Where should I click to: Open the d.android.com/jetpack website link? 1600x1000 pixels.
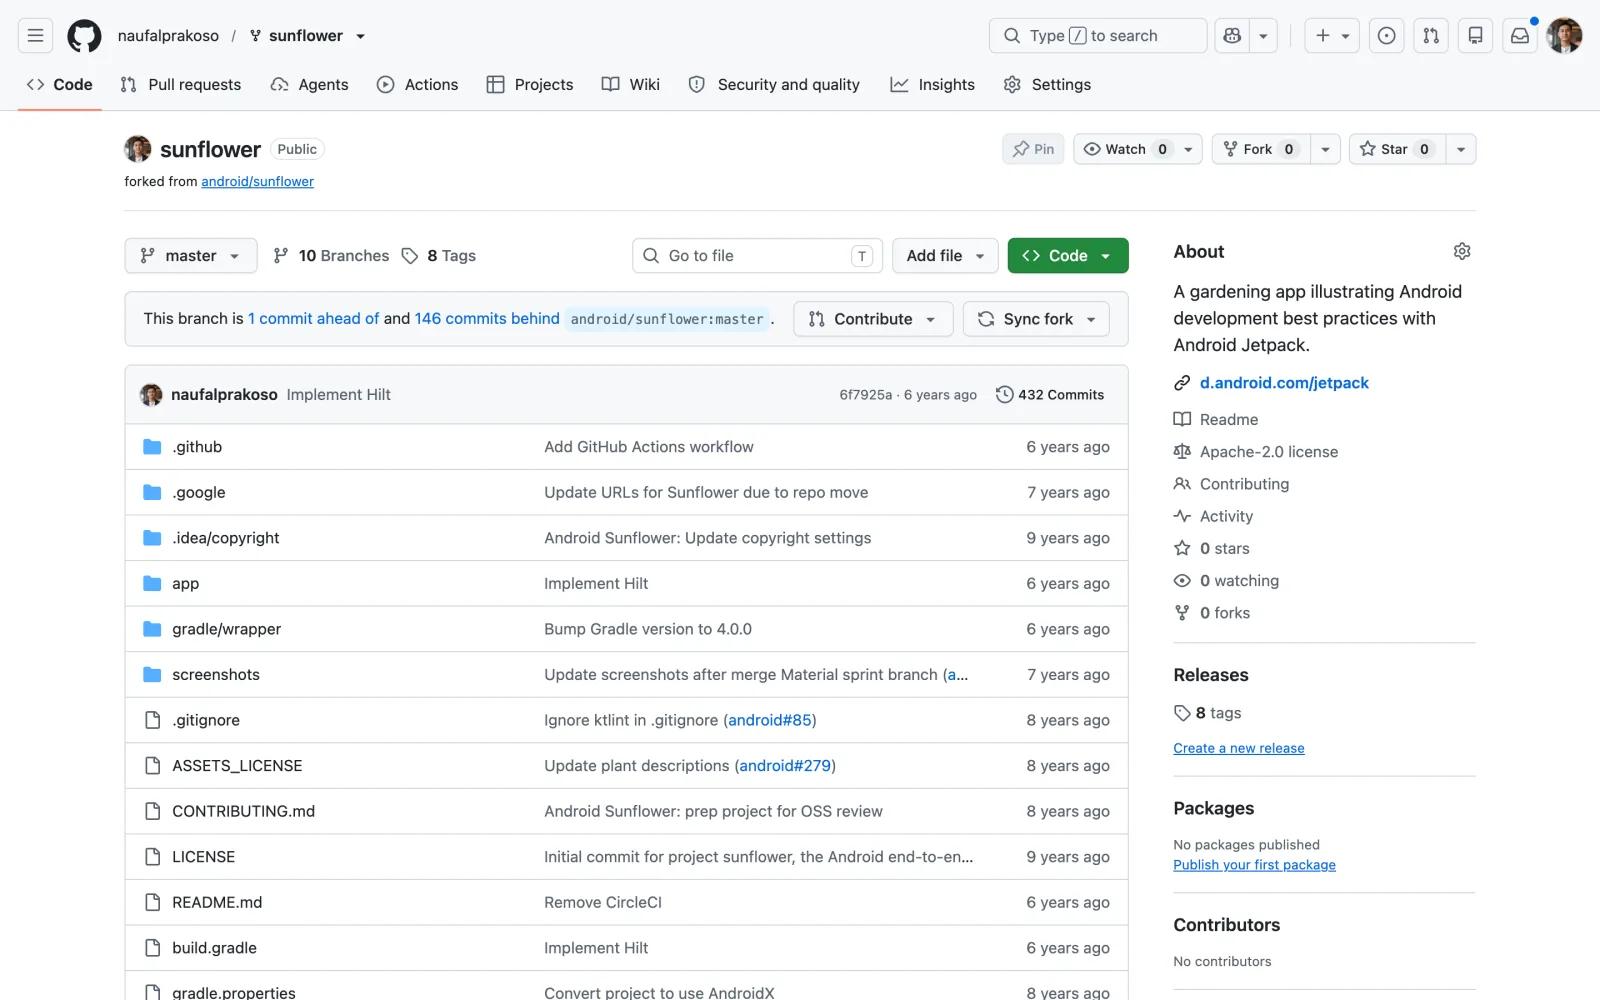point(1284,383)
